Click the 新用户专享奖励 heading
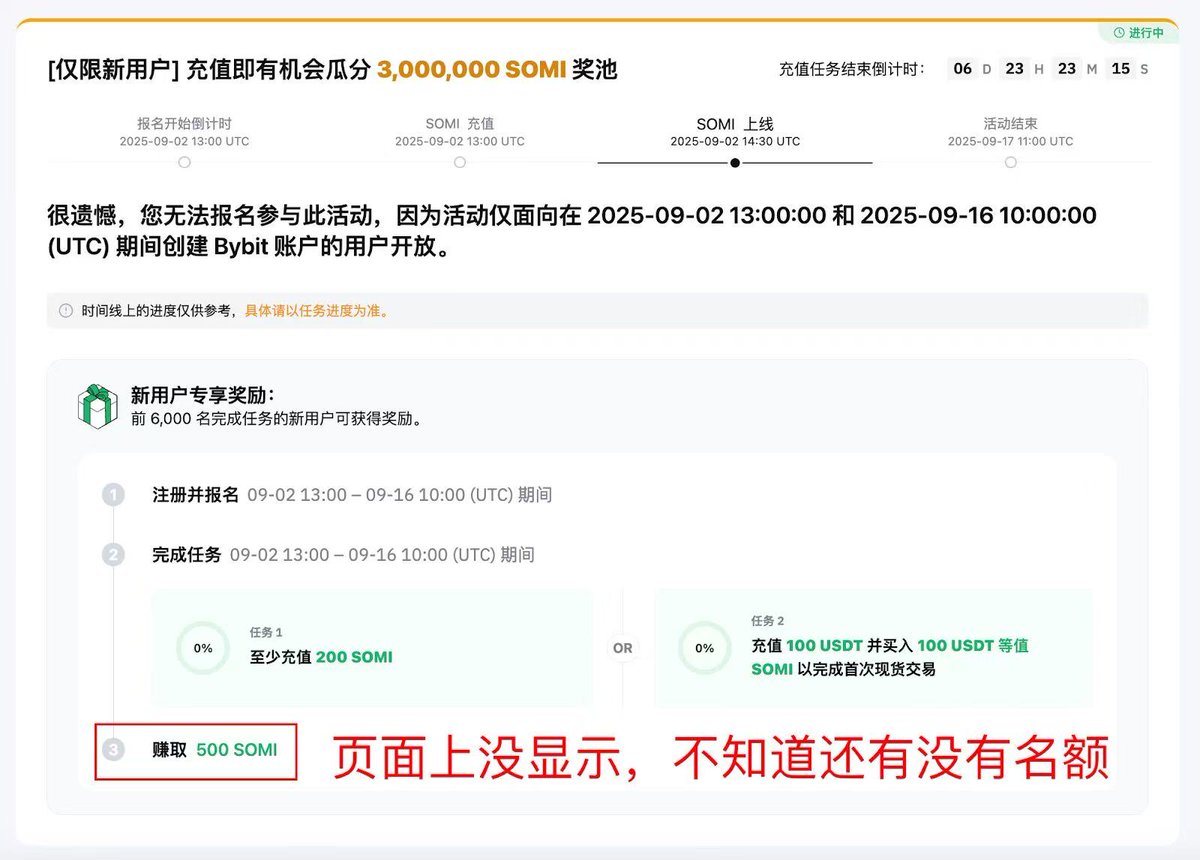 202,396
